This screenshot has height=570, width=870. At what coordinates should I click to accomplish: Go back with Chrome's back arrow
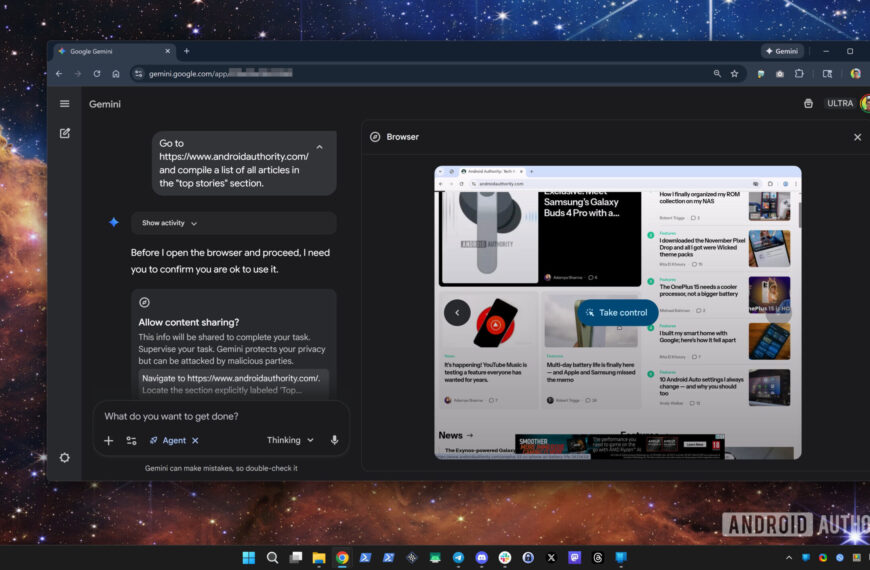pyautogui.click(x=59, y=74)
